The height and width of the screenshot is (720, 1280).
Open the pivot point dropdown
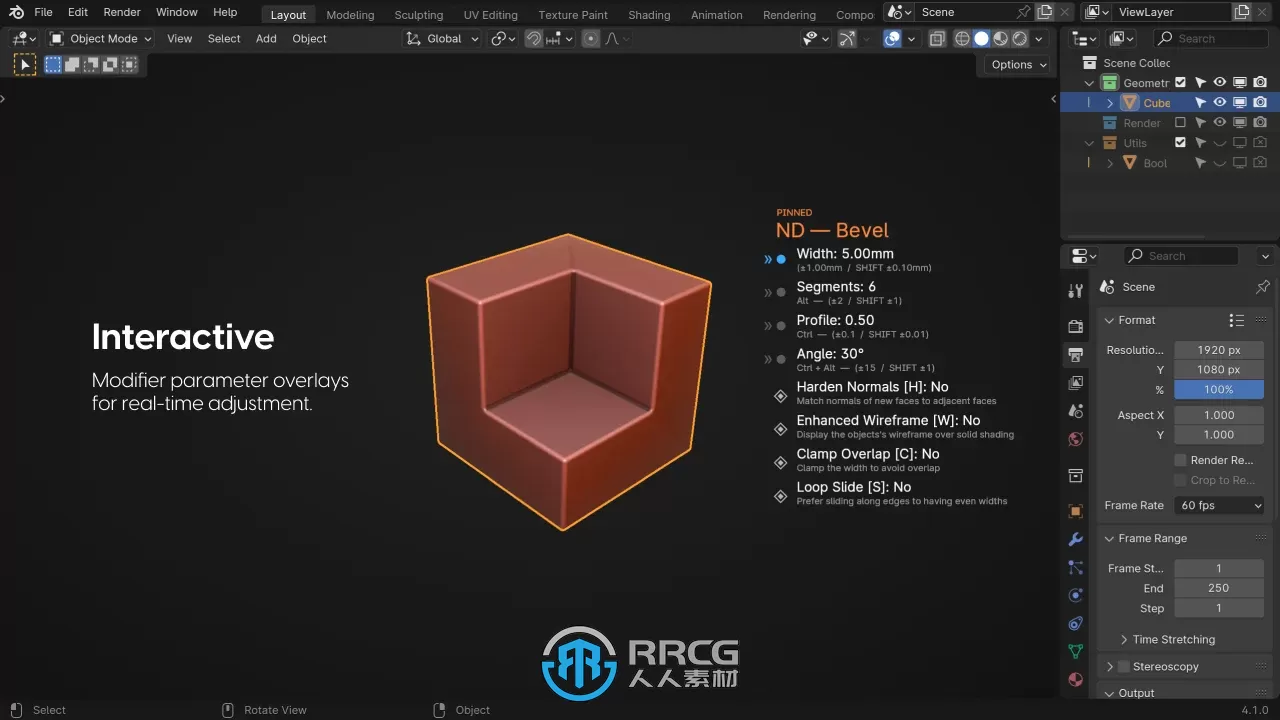pos(503,38)
